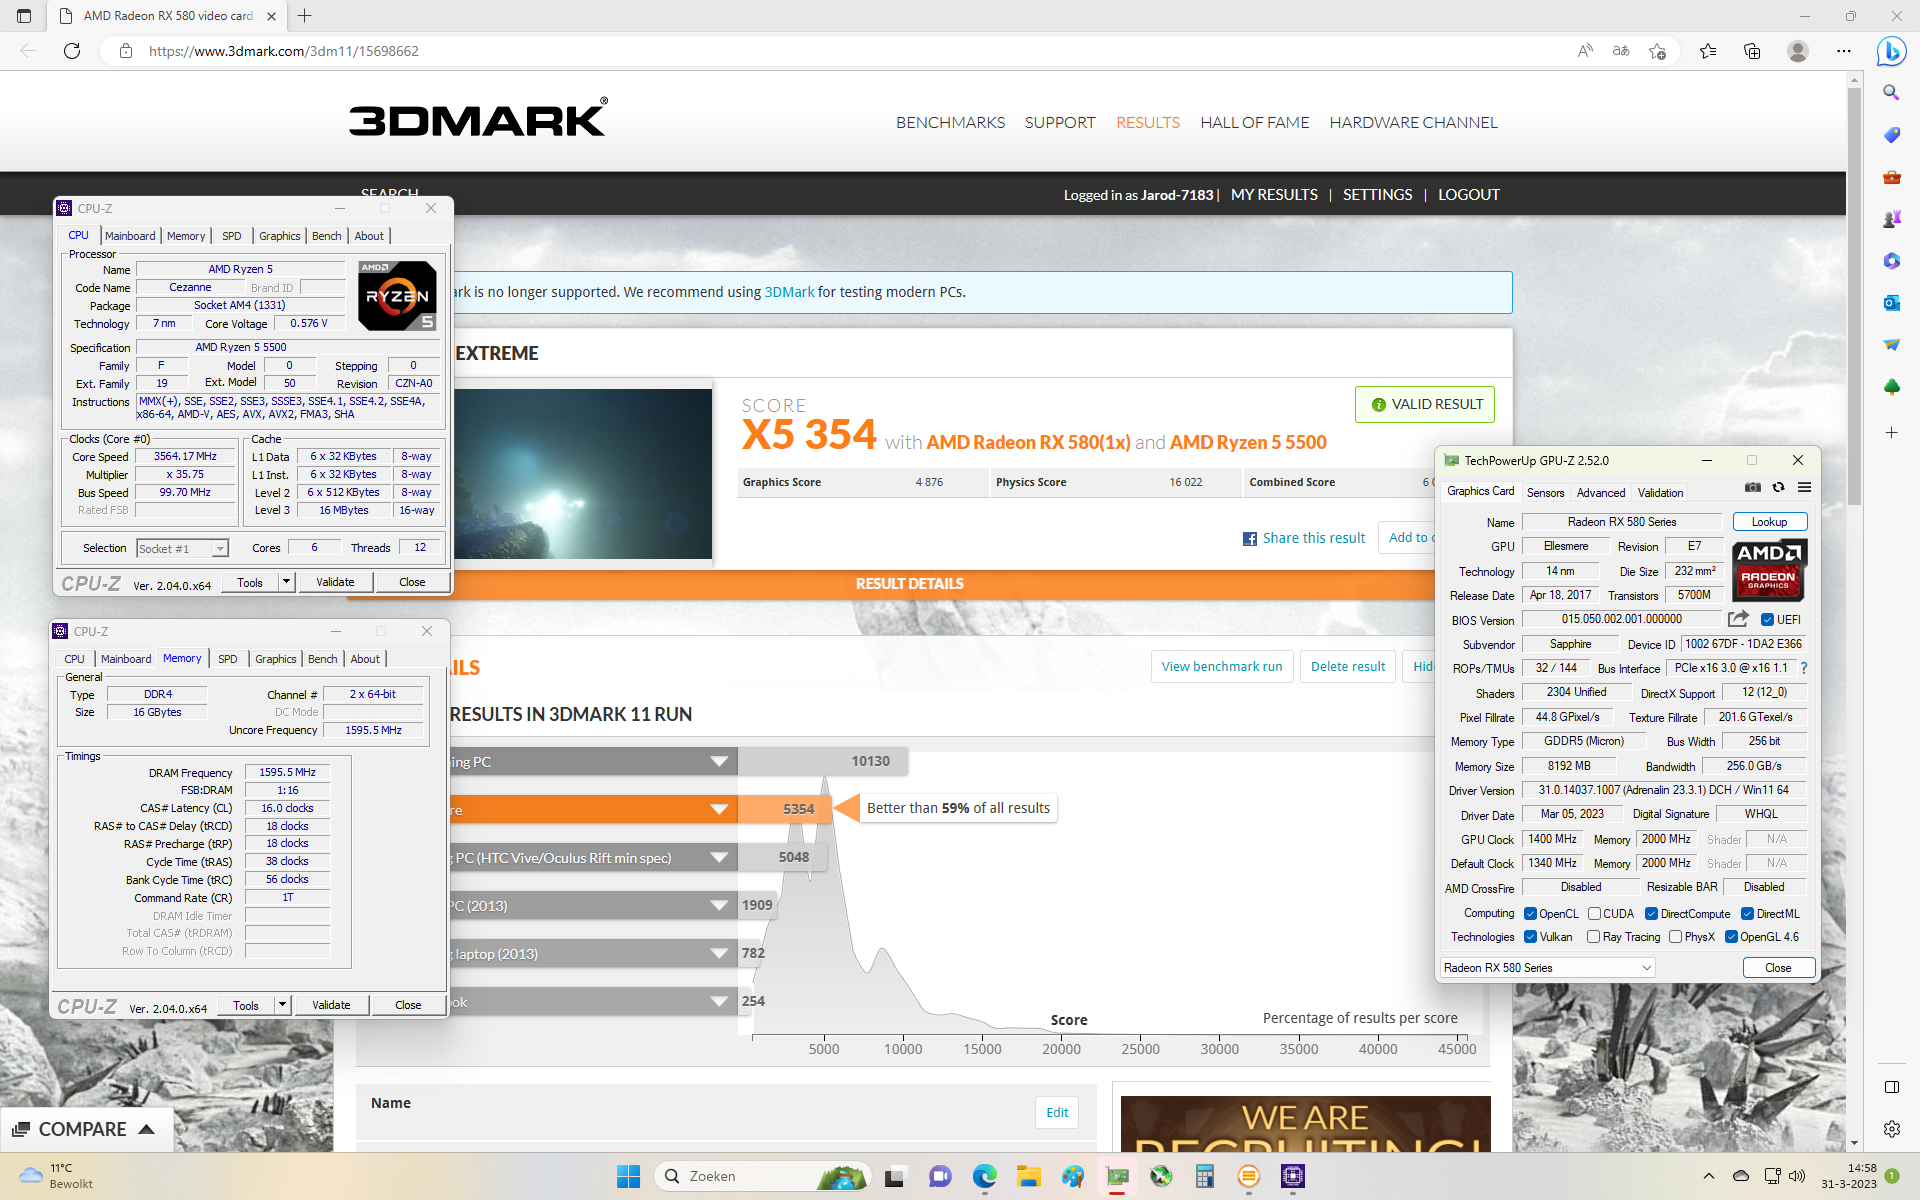Open the SPD tab in CPU window

[x=232, y=236]
